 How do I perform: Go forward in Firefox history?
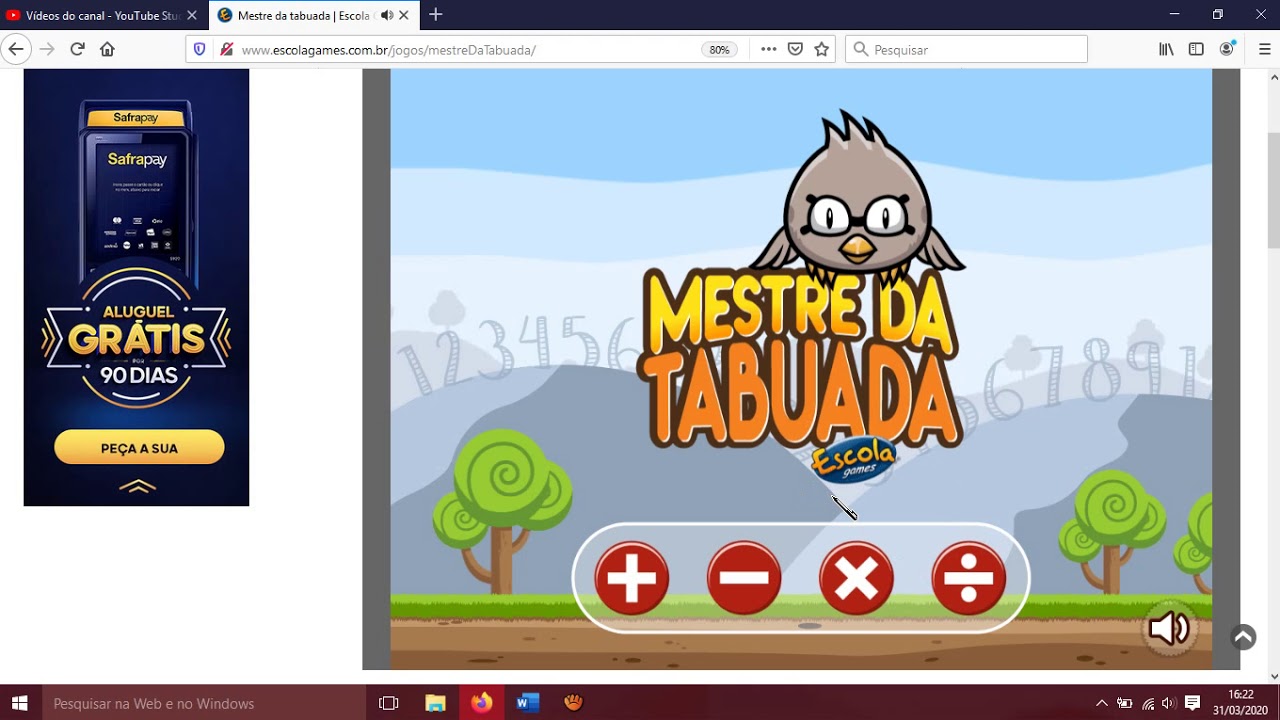pyautogui.click(x=46, y=49)
